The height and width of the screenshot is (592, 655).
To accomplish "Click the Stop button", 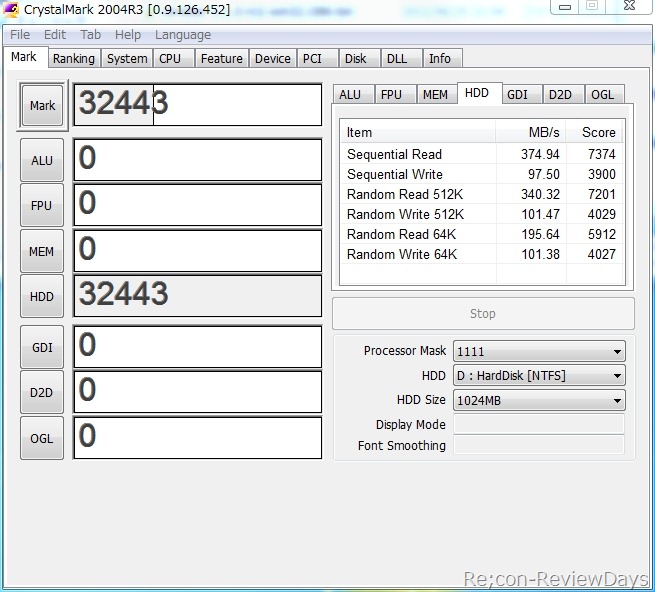I will tap(482, 314).
